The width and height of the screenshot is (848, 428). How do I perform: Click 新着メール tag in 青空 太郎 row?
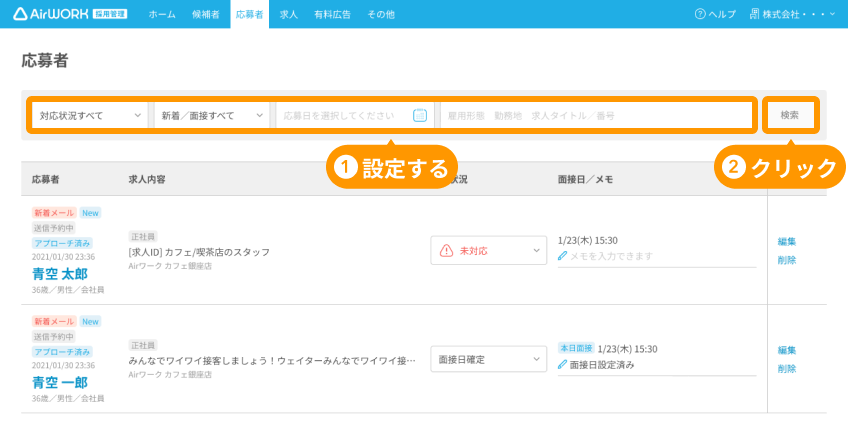point(54,213)
